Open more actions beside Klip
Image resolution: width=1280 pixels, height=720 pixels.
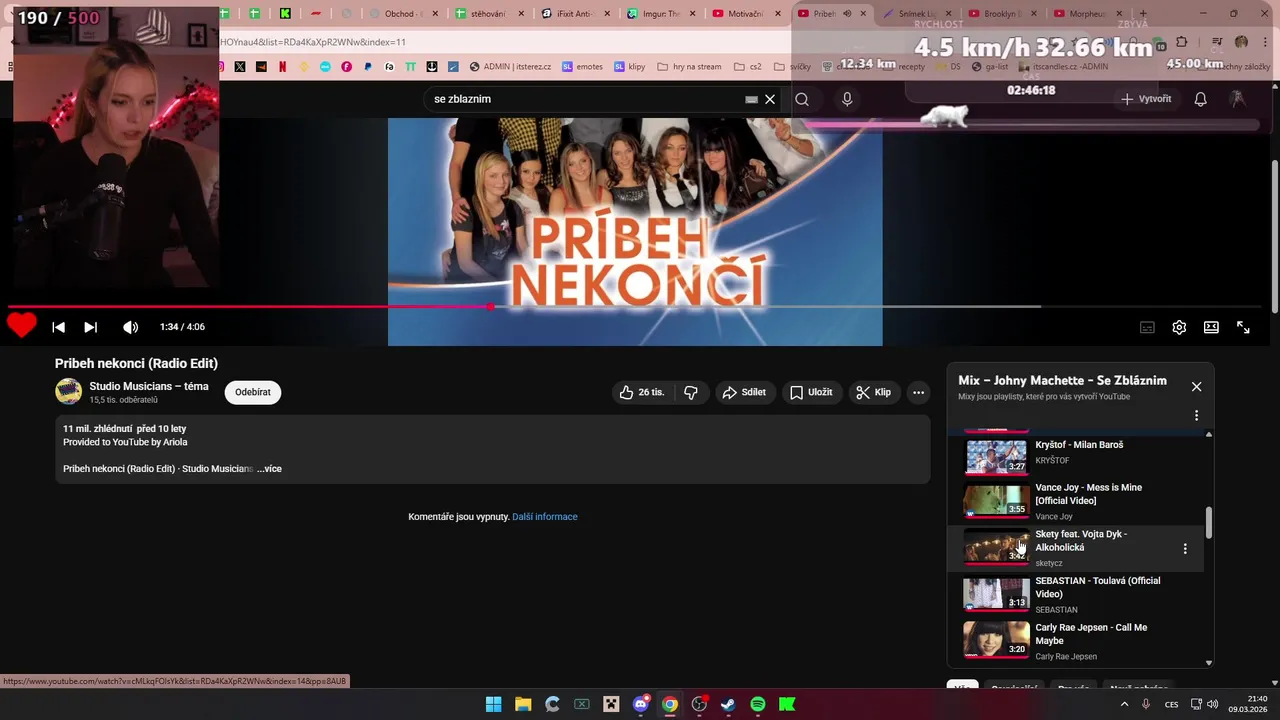(918, 392)
